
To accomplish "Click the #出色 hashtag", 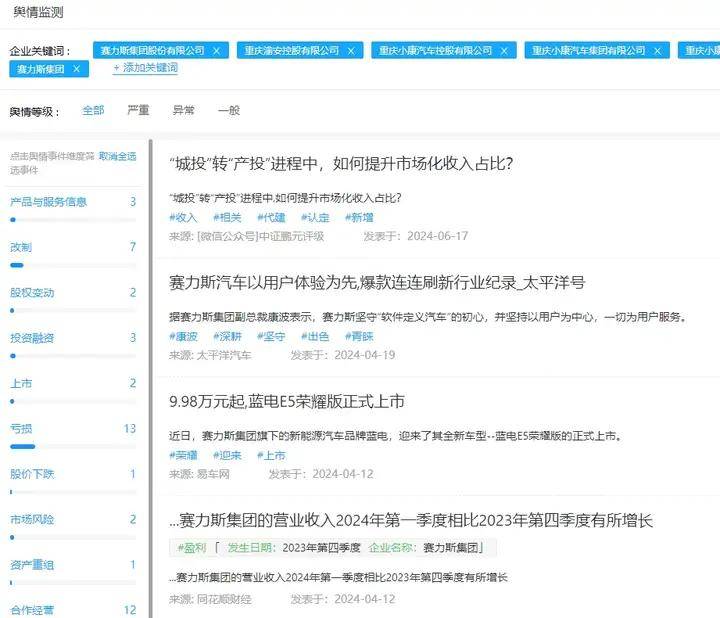I will point(315,337).
